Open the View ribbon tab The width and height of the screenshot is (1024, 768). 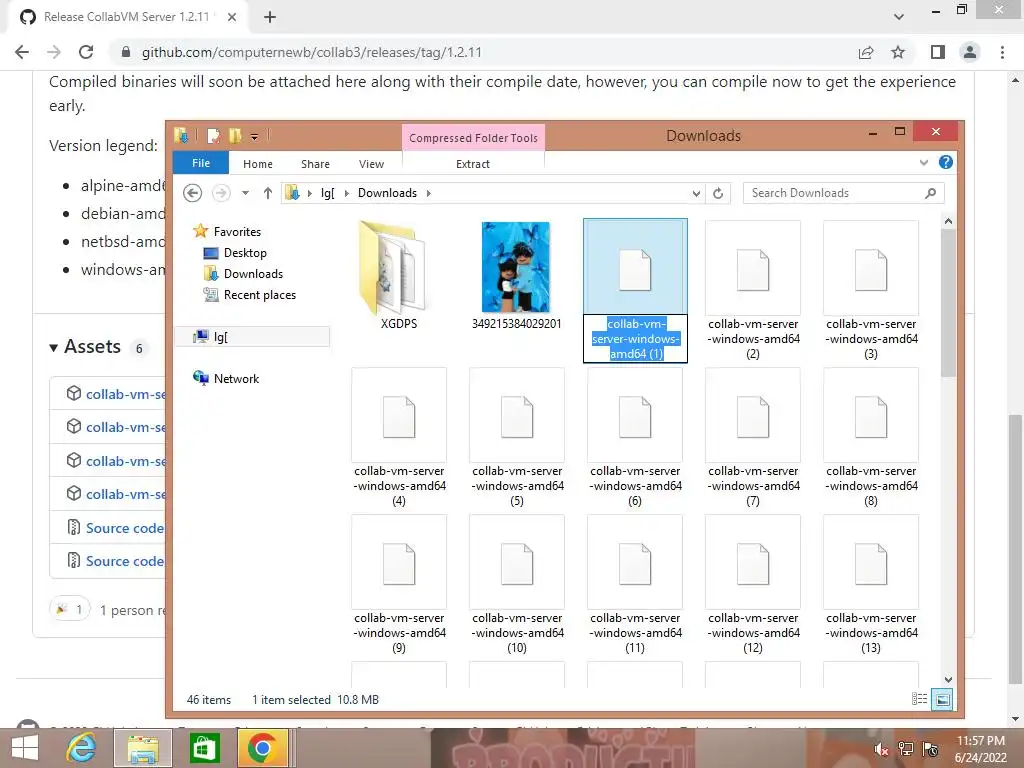[372, 164]
